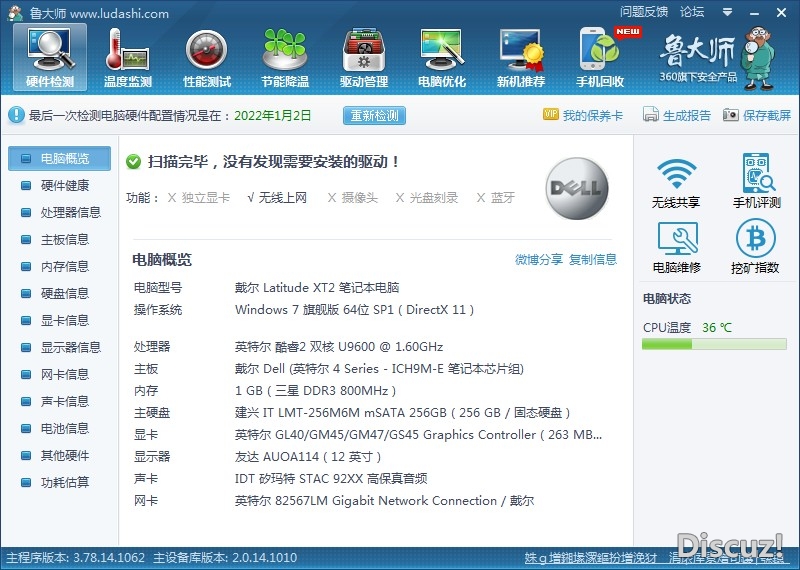Open the 问题反馈 feedback link
This screenshot has width=800, height=570.
[x=644, y=12]
